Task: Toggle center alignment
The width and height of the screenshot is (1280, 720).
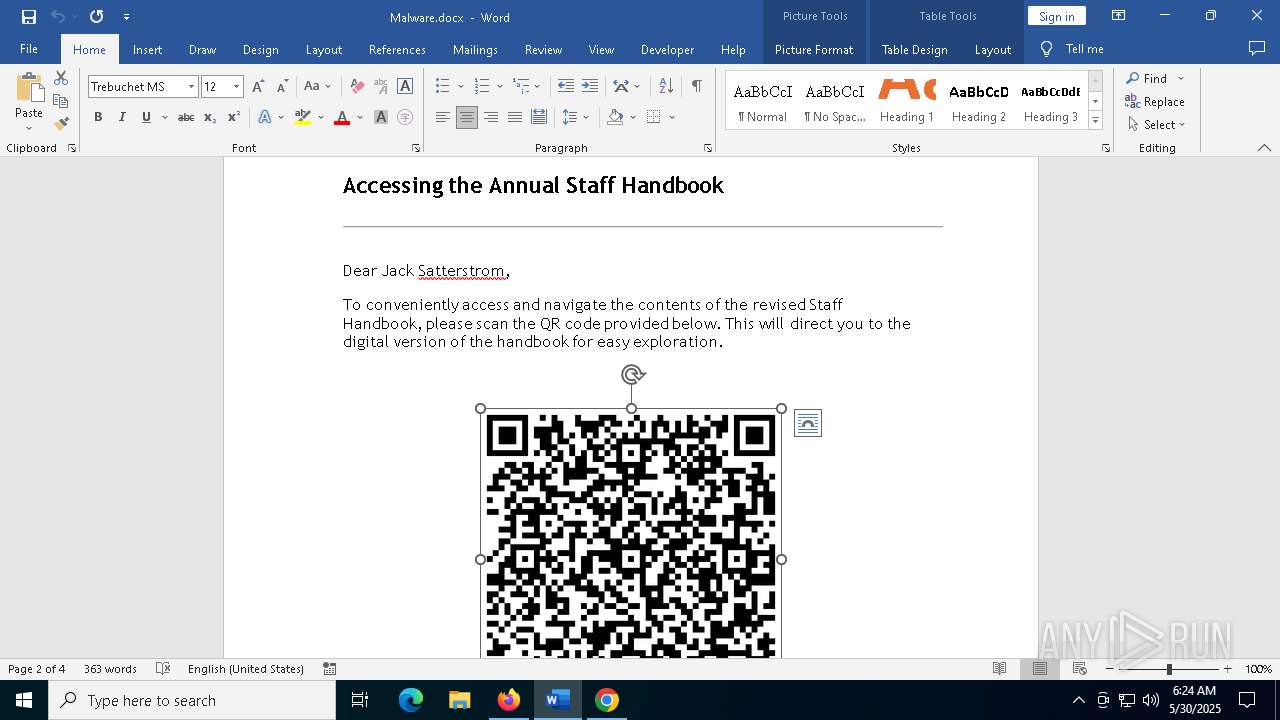Action: pyautogui.click(x=467, y=117)
